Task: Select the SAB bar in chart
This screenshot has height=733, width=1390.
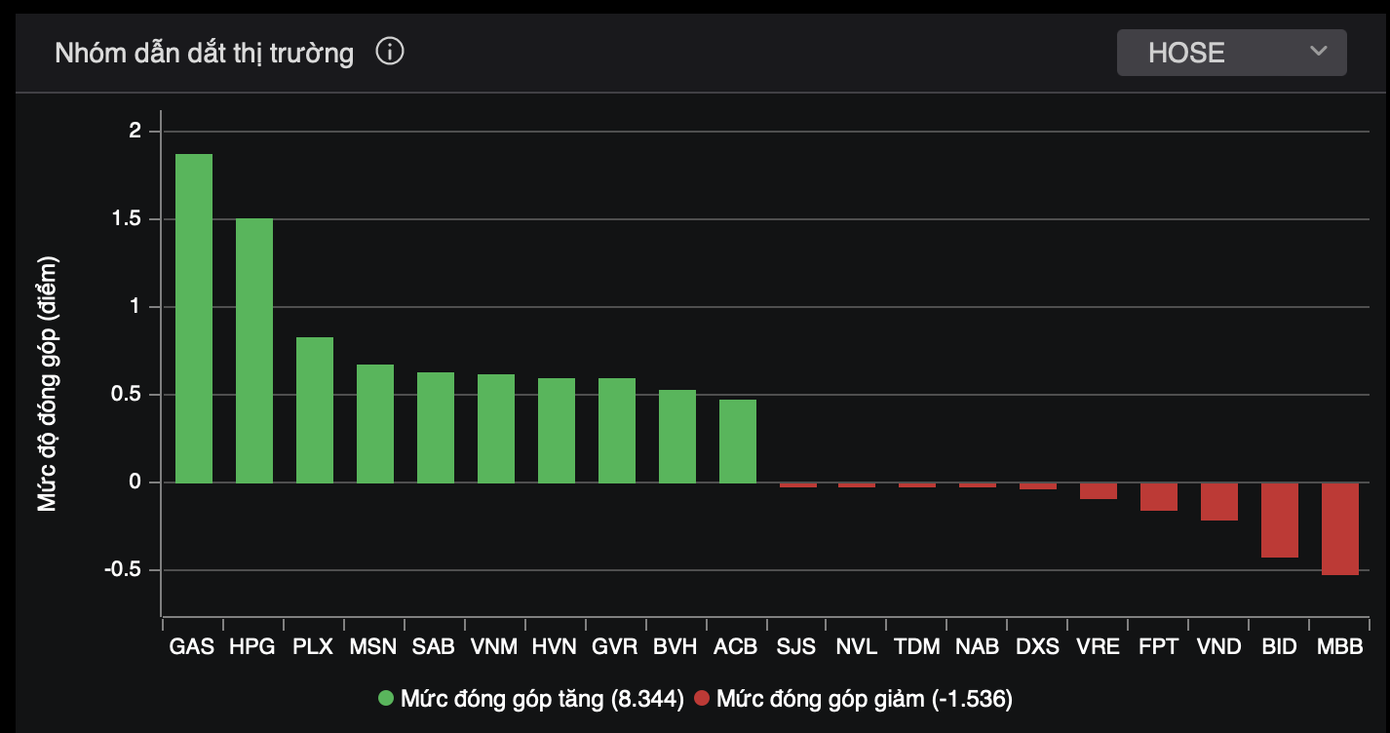Action: pos(435,428)
